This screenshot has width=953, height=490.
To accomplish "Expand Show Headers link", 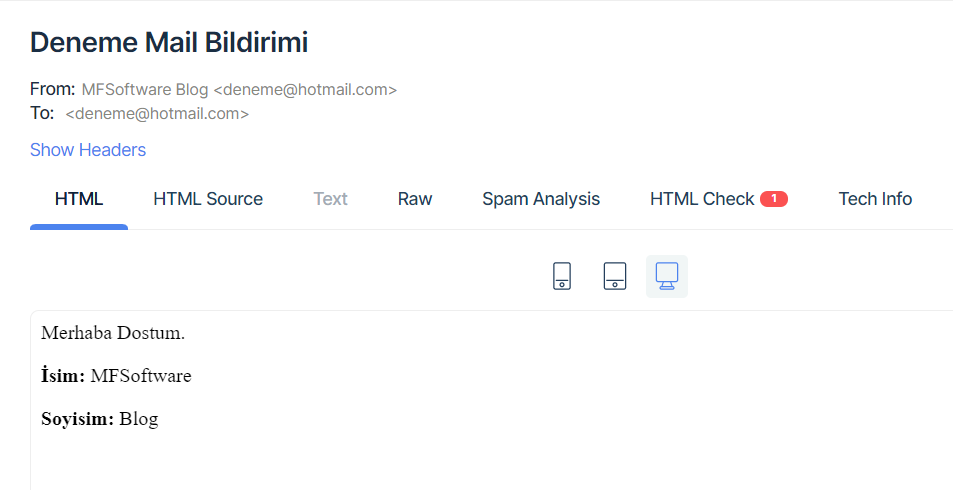I will coord(88,150).
